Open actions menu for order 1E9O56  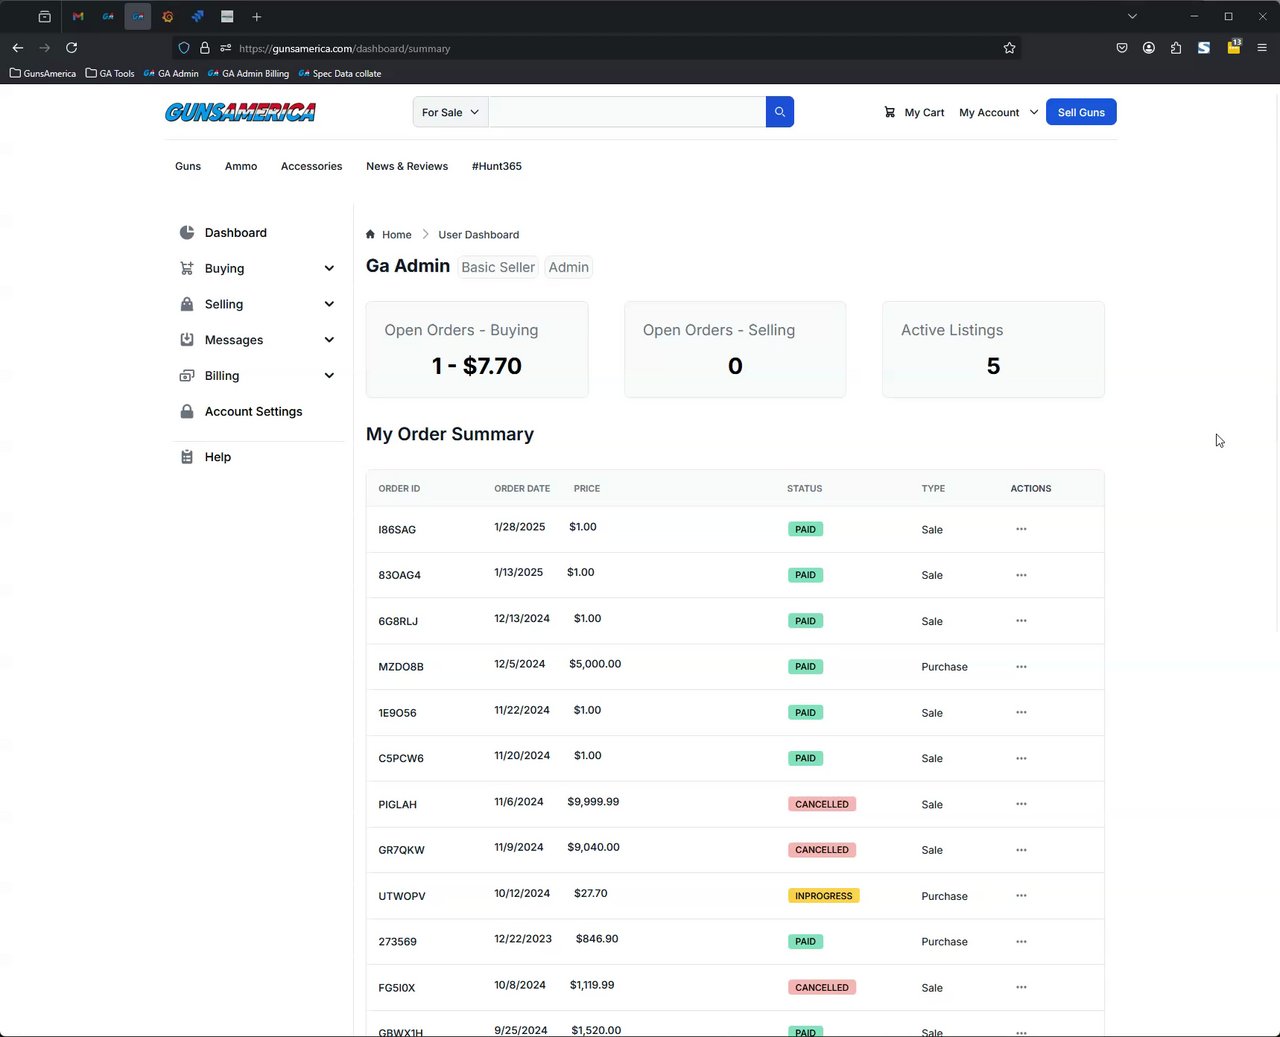point(1021,713)
